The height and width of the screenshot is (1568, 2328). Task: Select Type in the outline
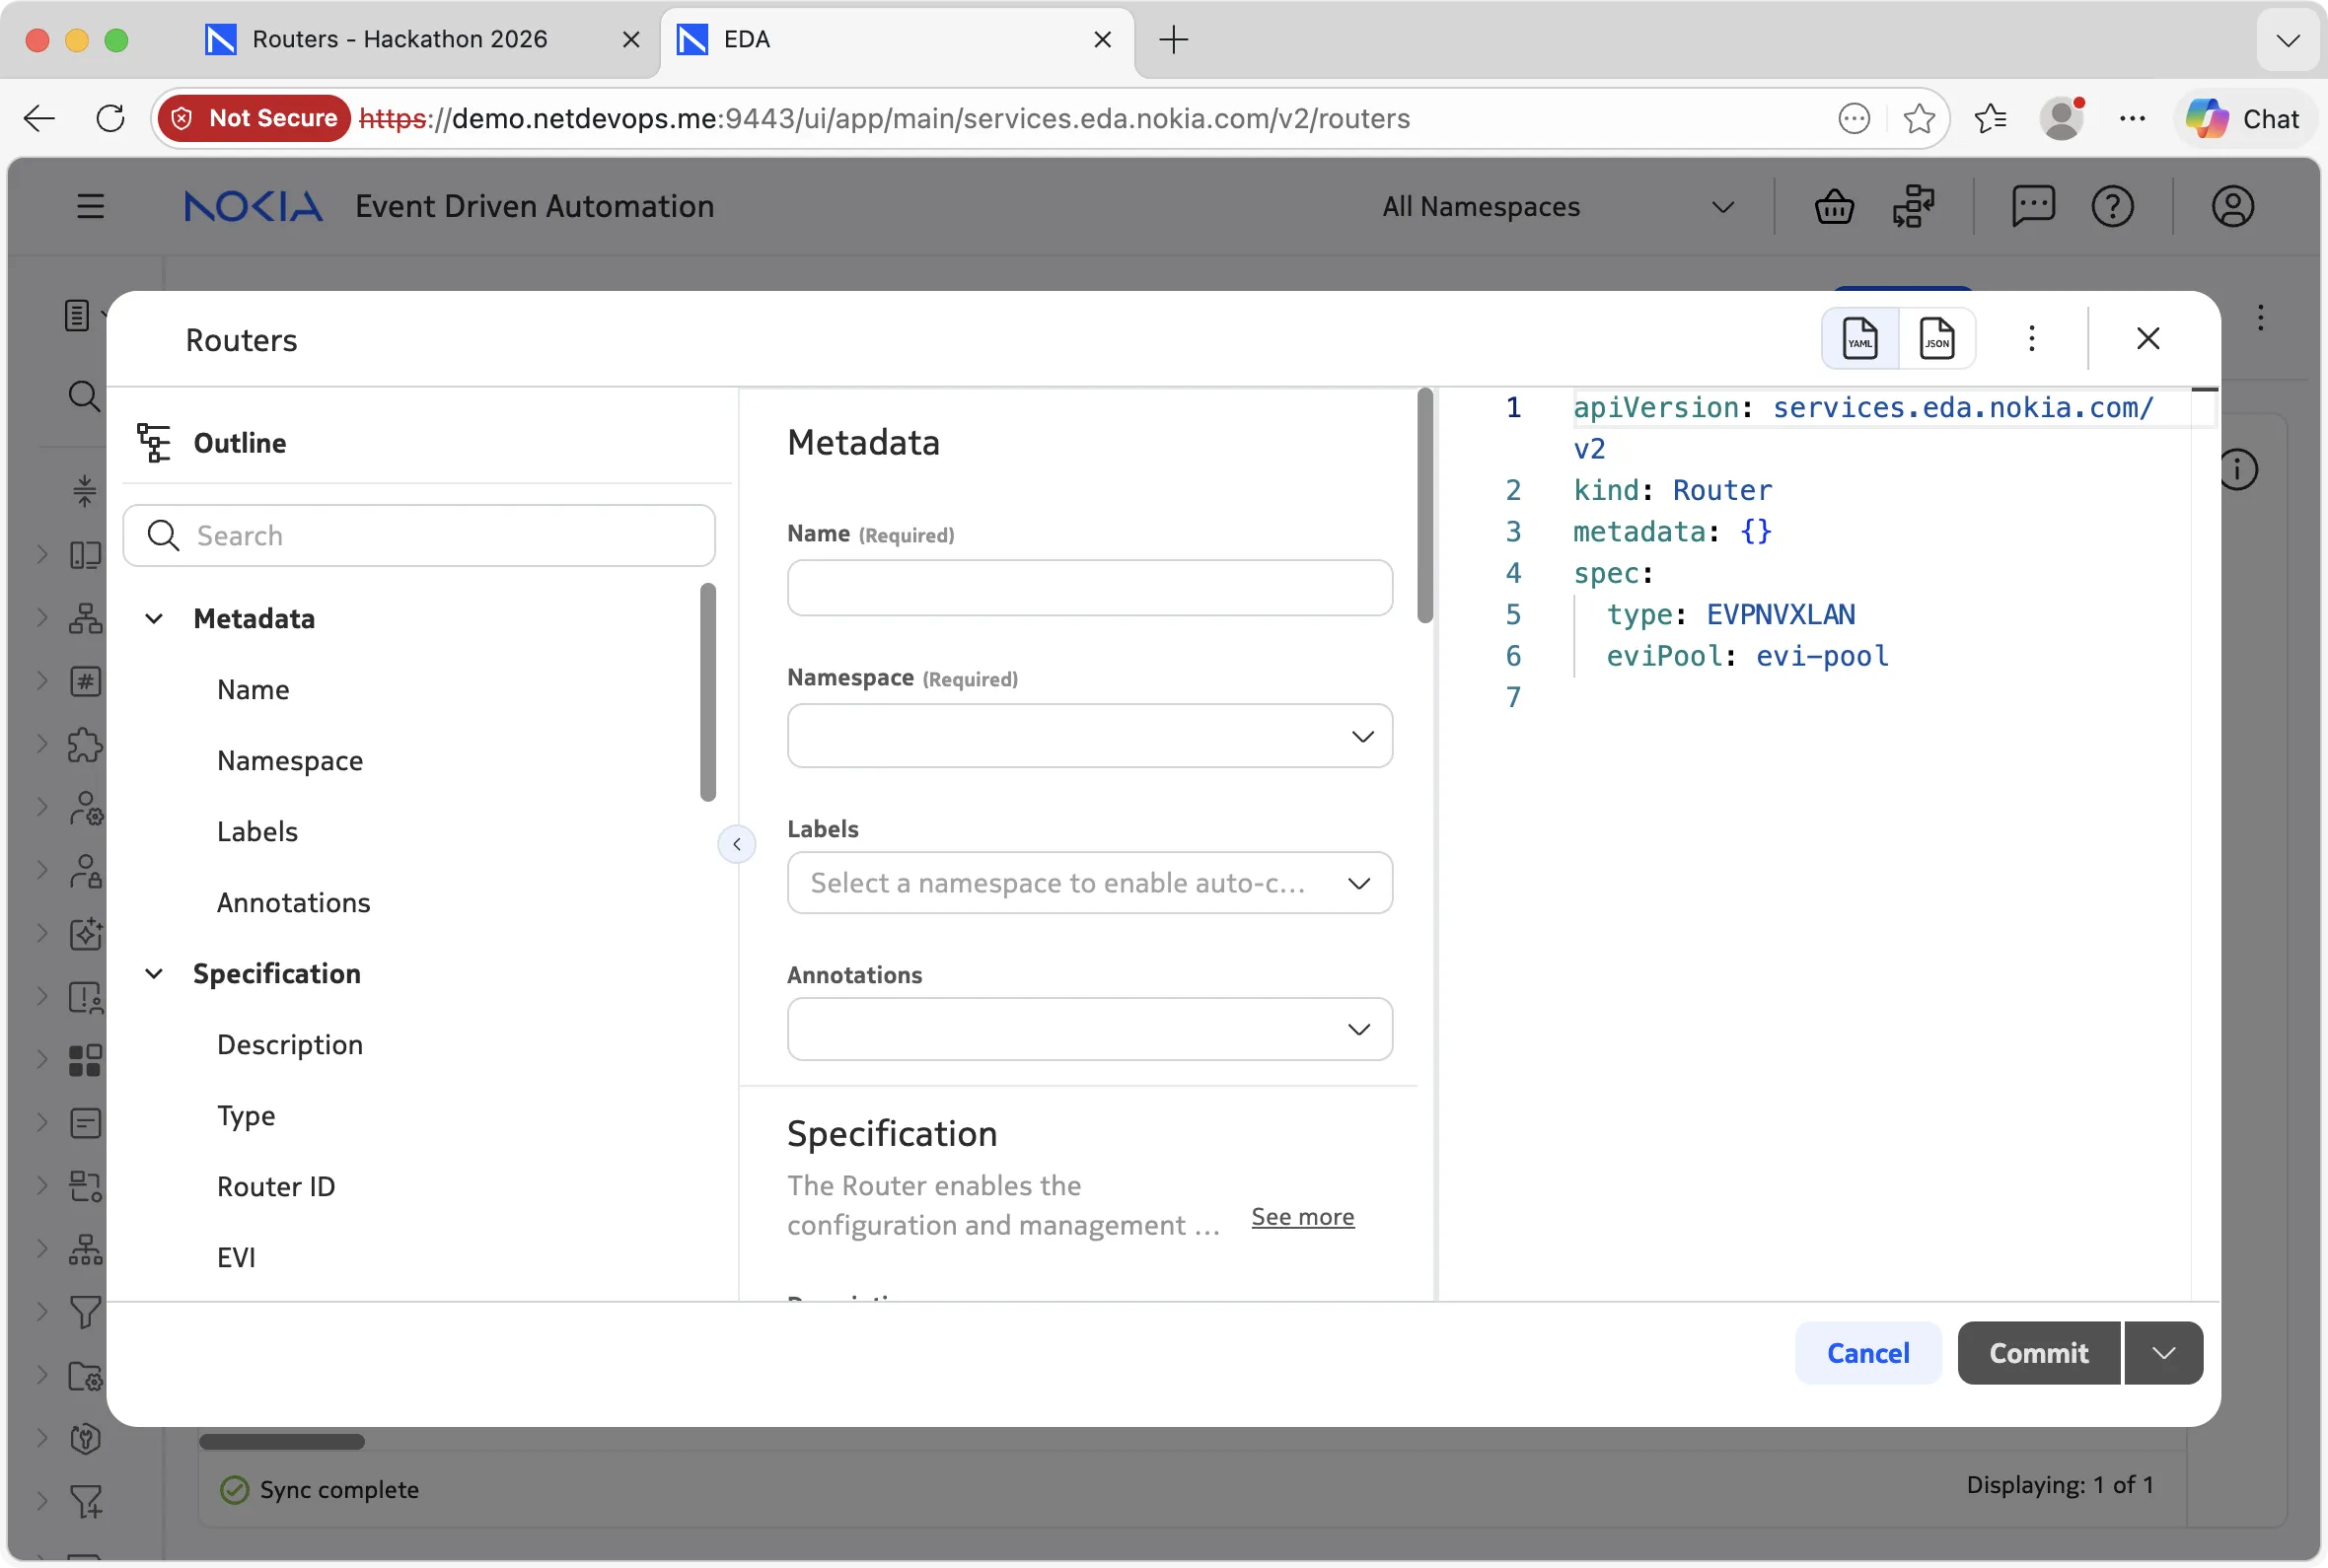(246, 1116)
